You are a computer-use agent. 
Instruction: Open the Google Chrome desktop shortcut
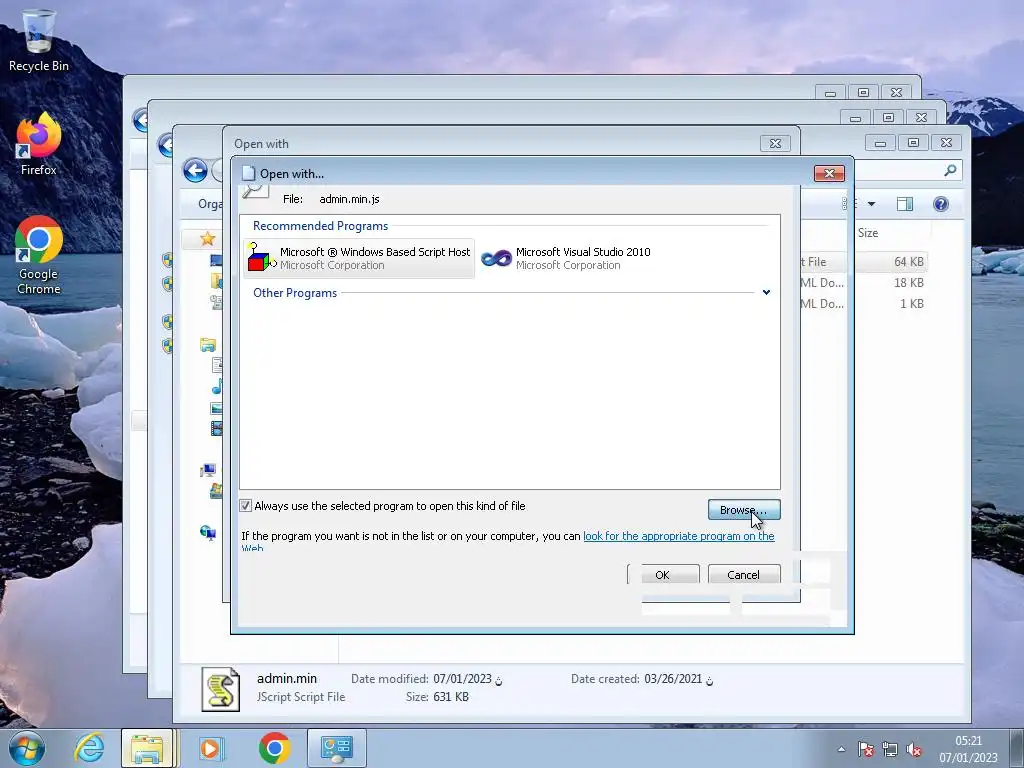(39, 255)
